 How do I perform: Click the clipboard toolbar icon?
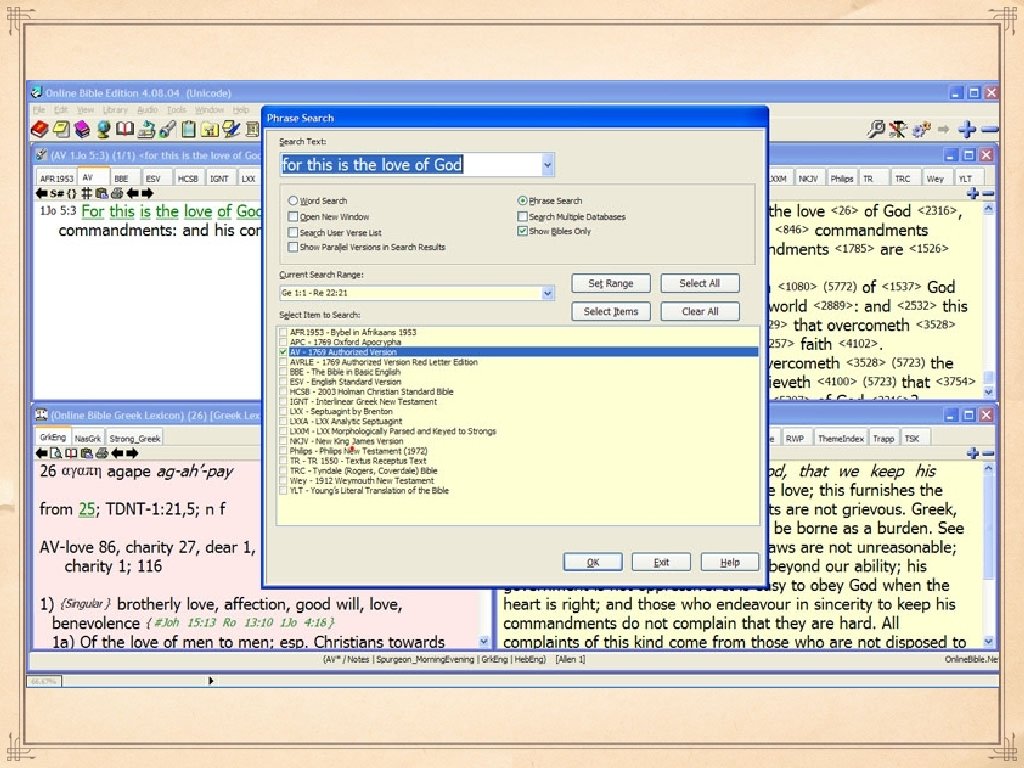coord(188,129)
